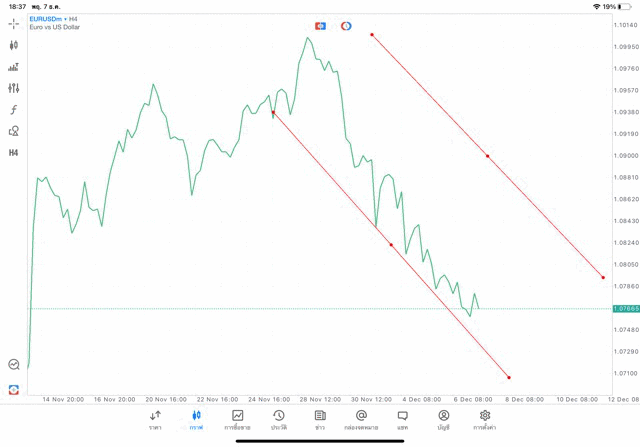Open chart settings sliders icon
The image size is (640, 447).
(x=13, y=88)
